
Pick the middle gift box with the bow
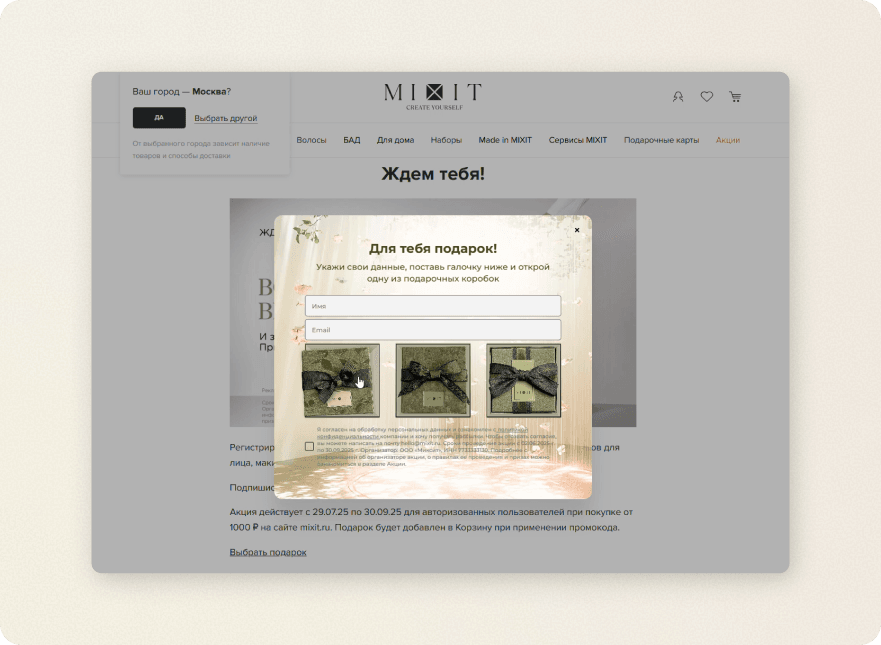coord(433,381)
